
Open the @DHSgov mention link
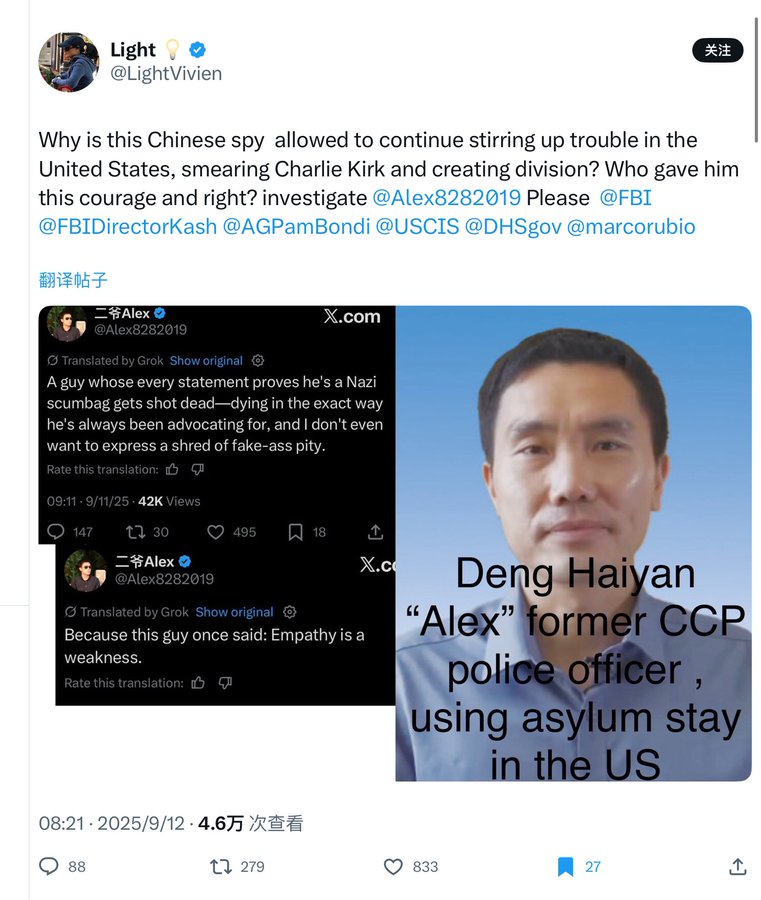(513, 227)
